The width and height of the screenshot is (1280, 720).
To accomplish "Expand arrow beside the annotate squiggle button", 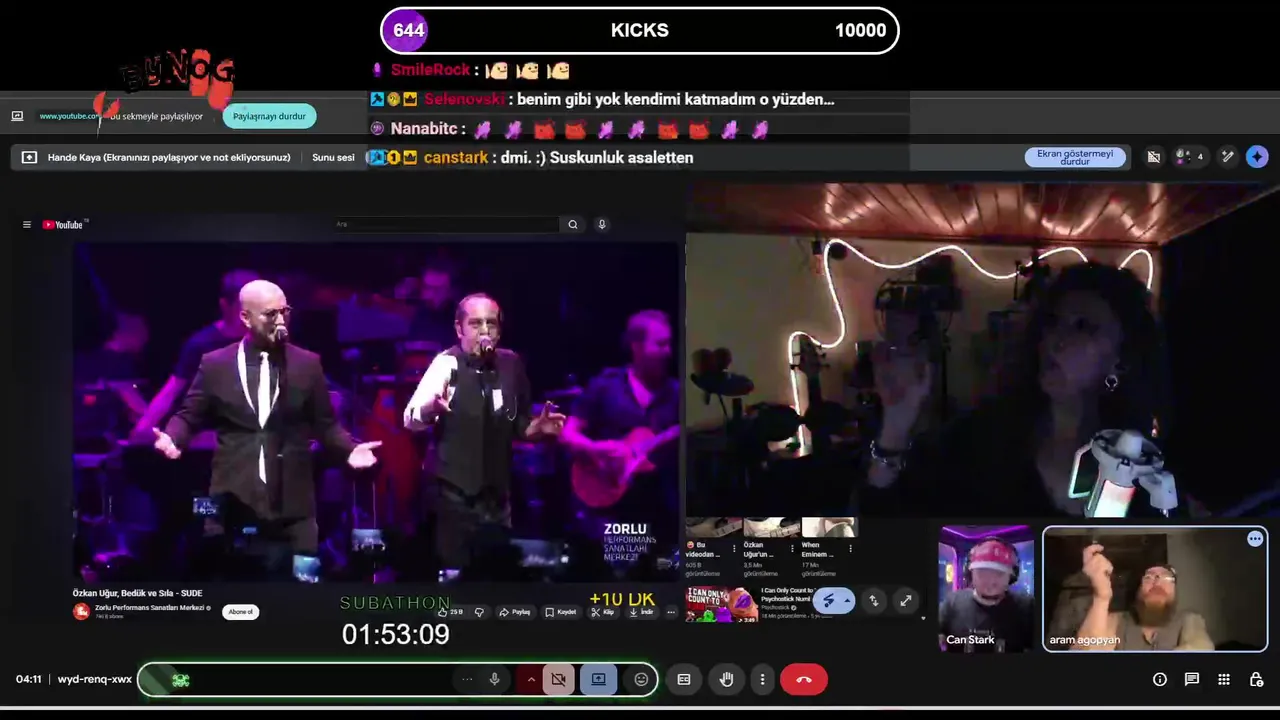I will 847,600.
